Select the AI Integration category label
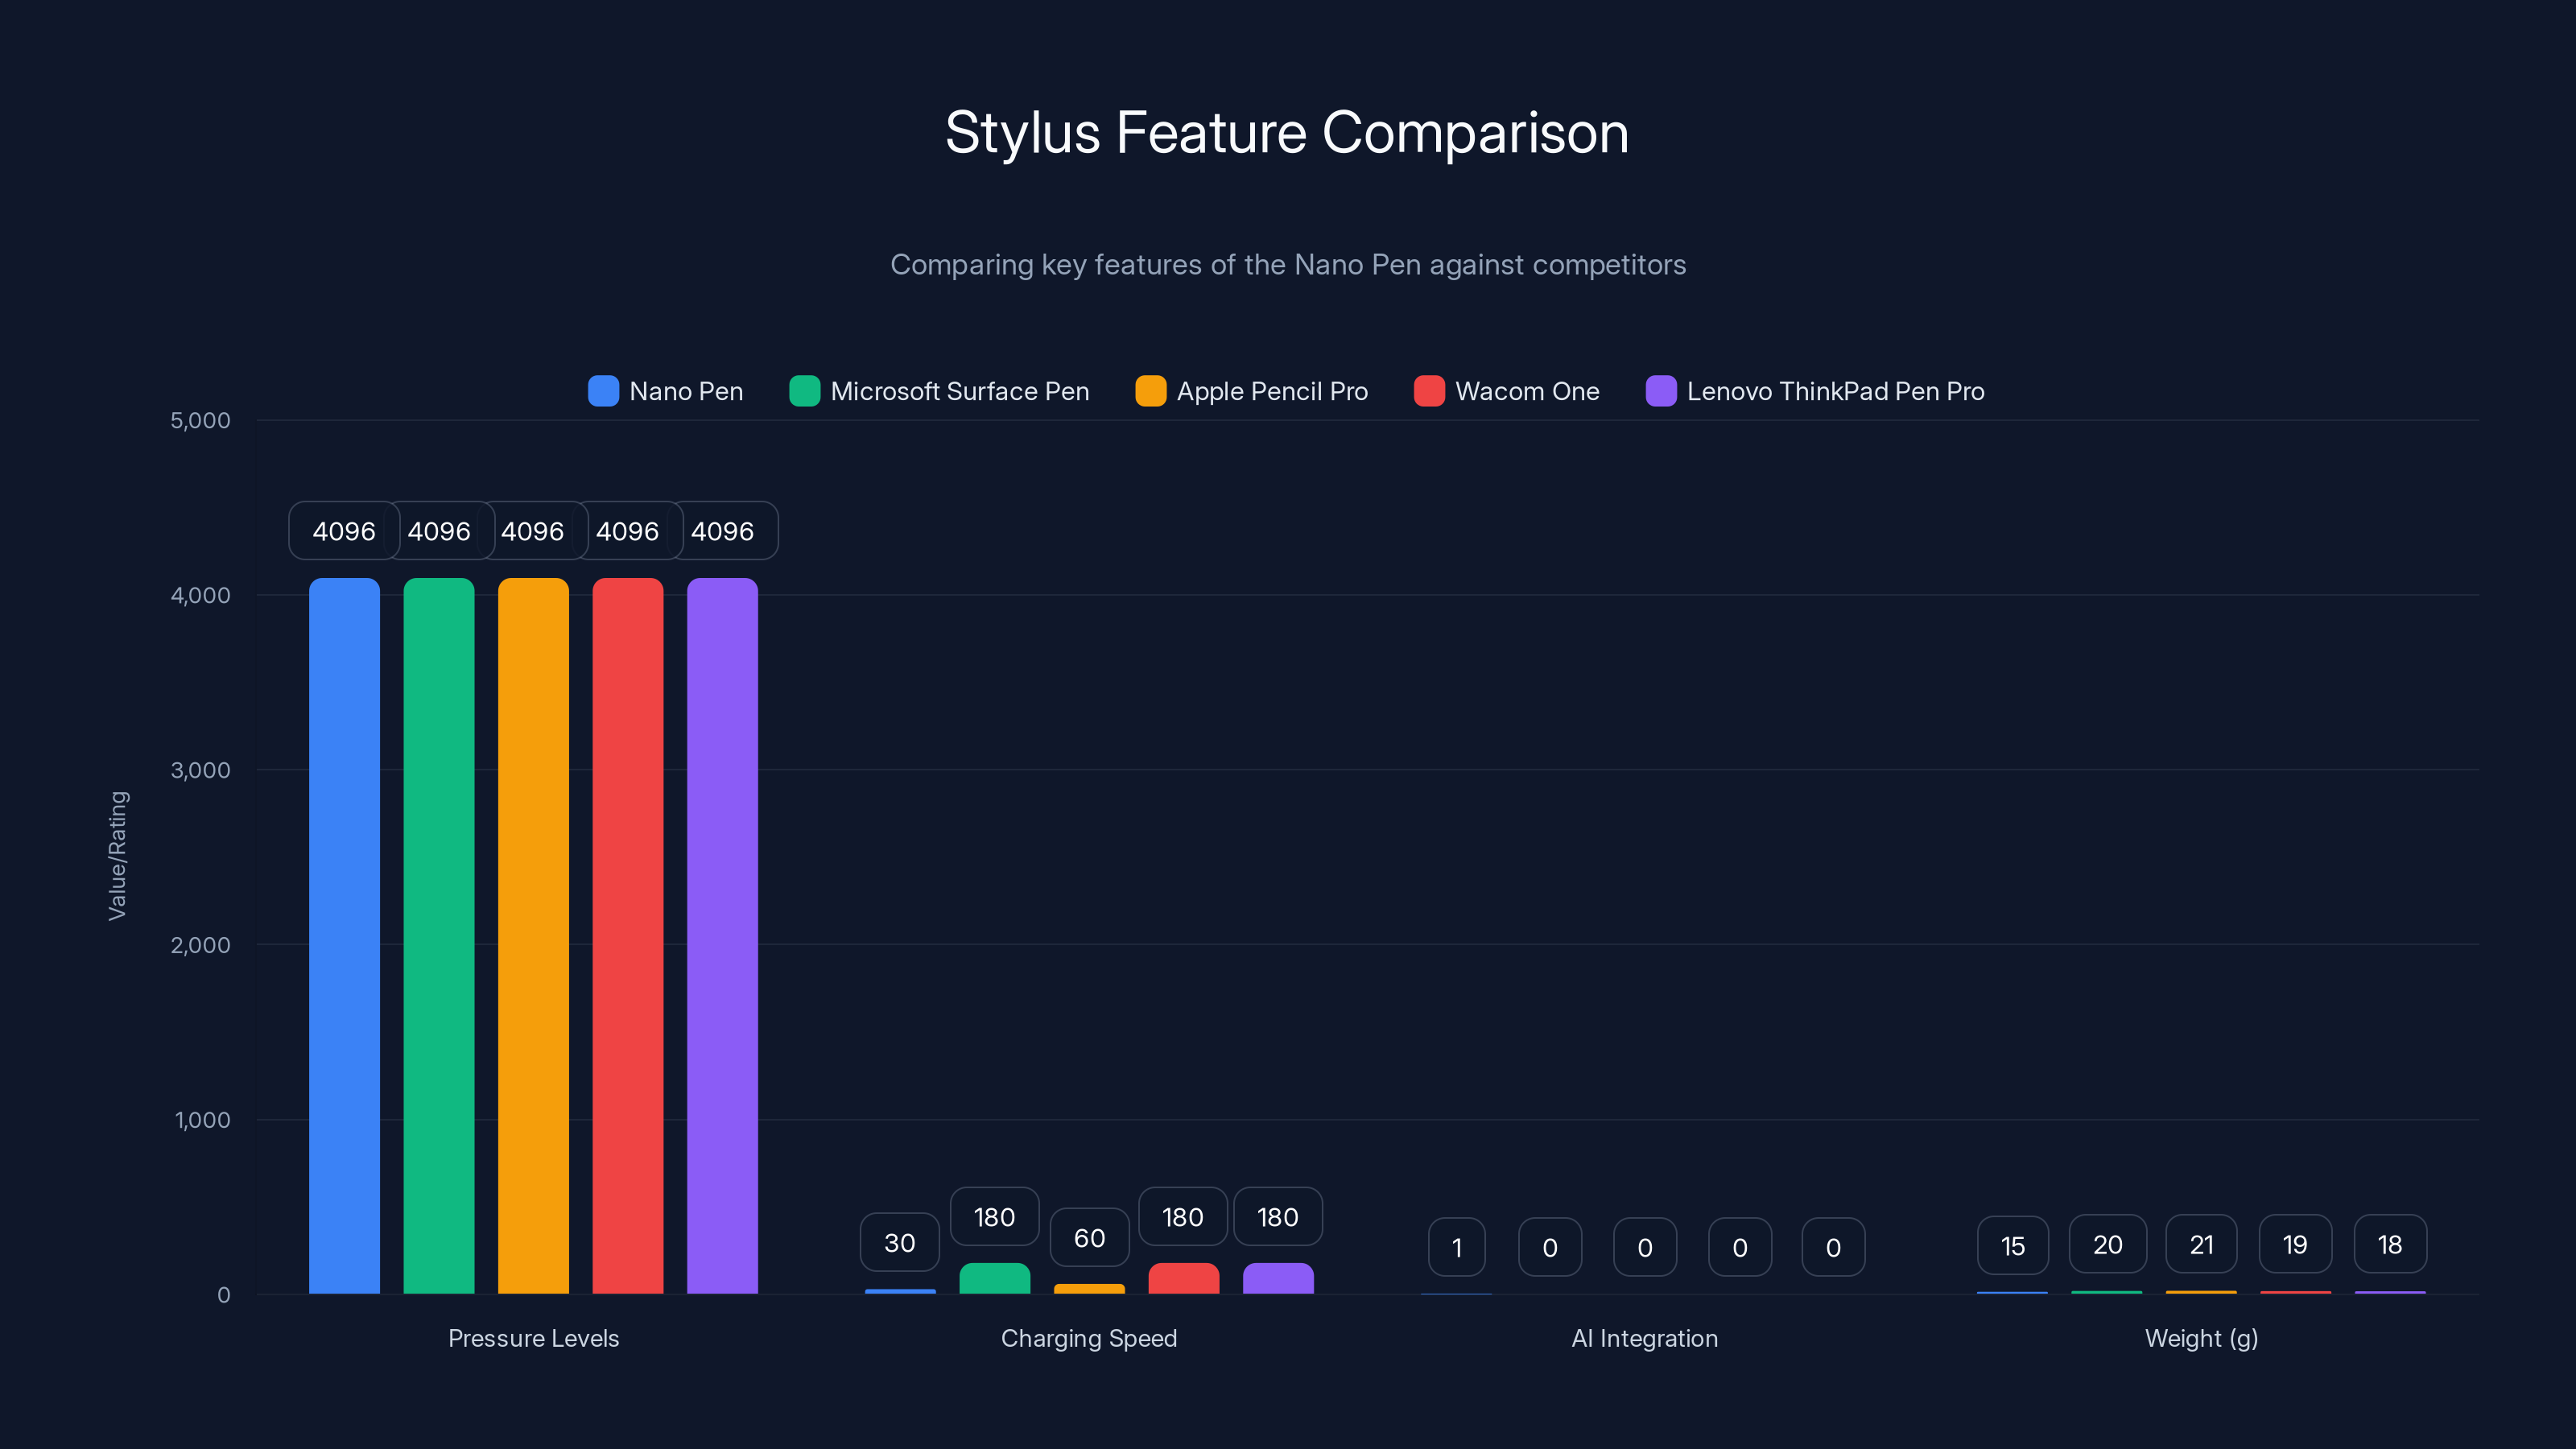This screenshot has width=2576, height=1449. 1644,1338
